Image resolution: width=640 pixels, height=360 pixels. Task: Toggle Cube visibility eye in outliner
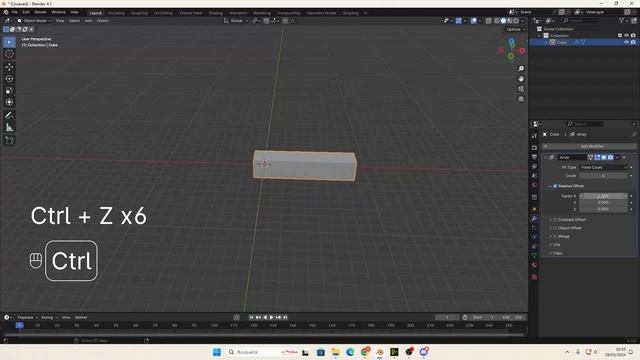tap(626, 42)
